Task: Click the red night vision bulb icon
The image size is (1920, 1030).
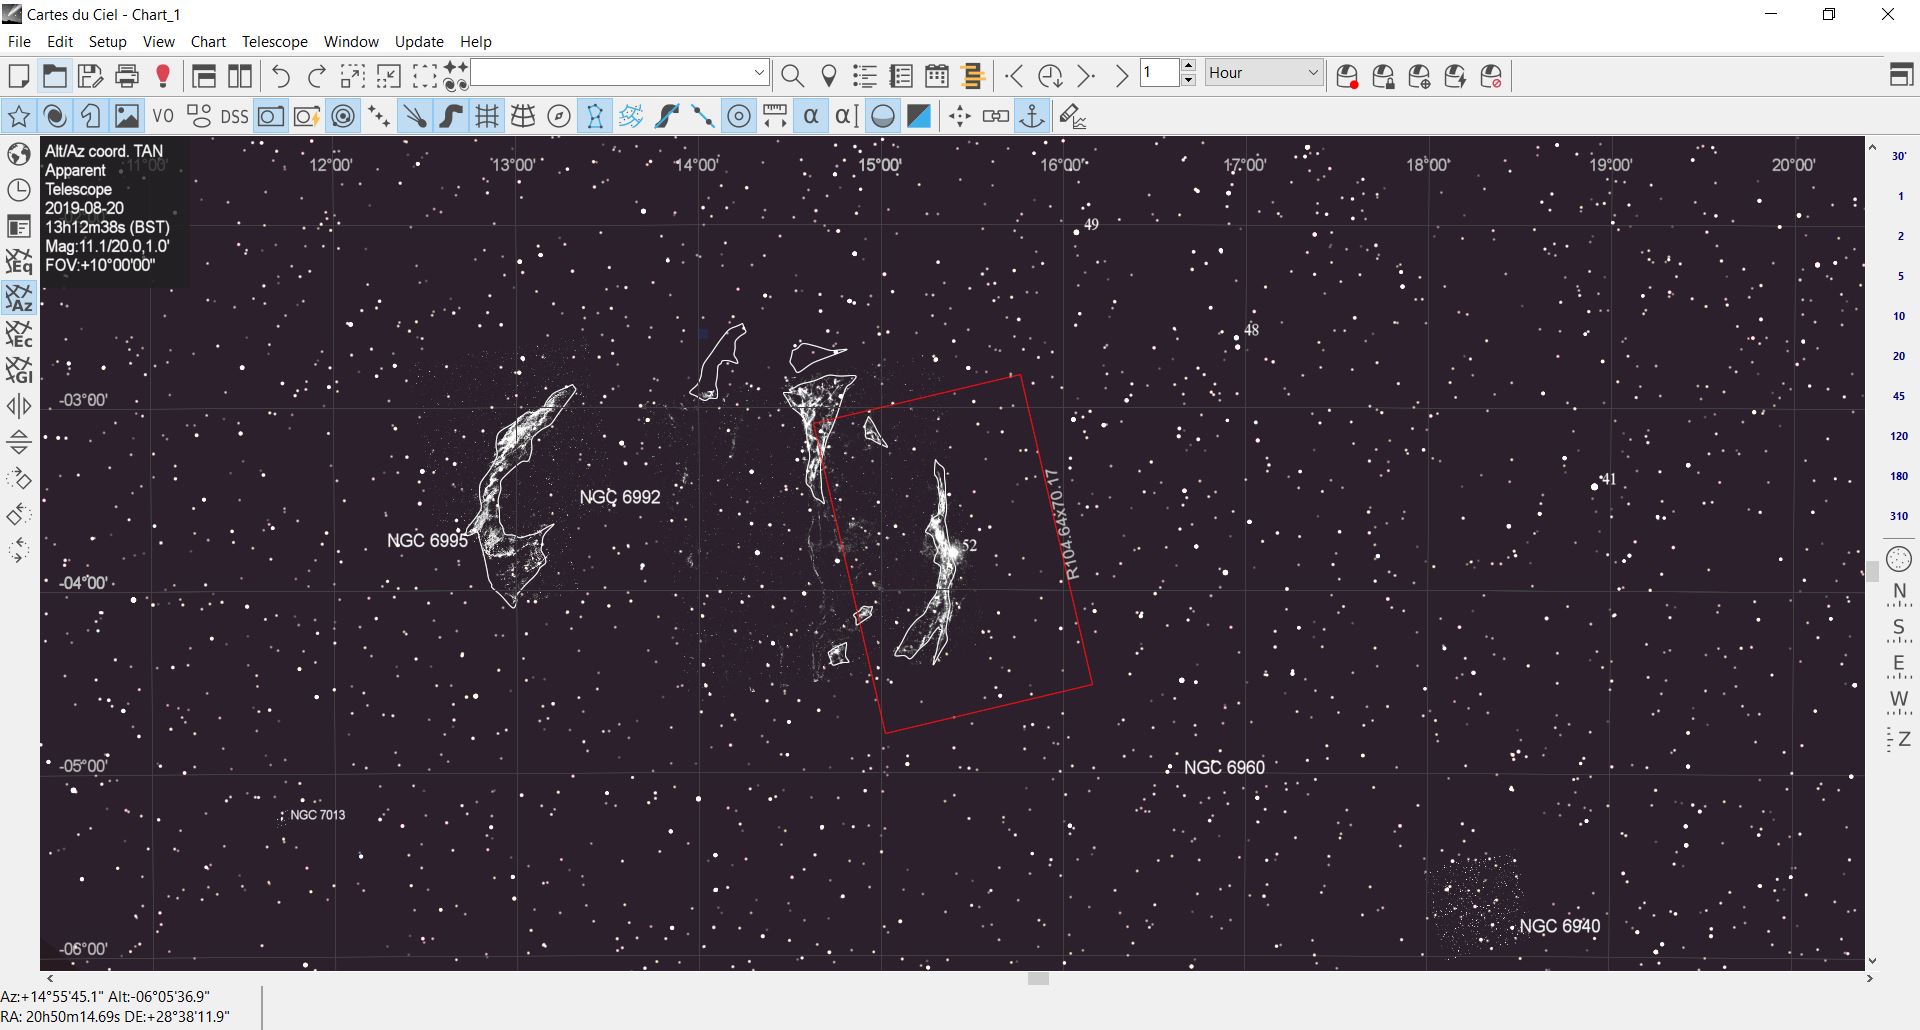Action: [x=163, y=76]
